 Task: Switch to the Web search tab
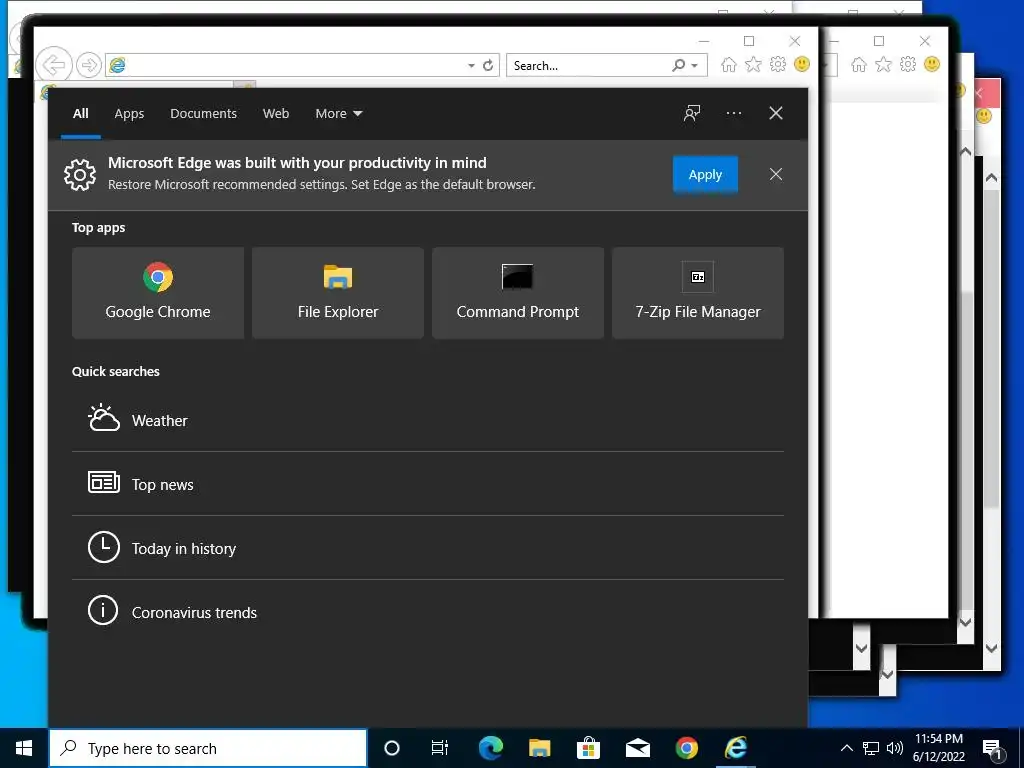click(x=276, y=114)
